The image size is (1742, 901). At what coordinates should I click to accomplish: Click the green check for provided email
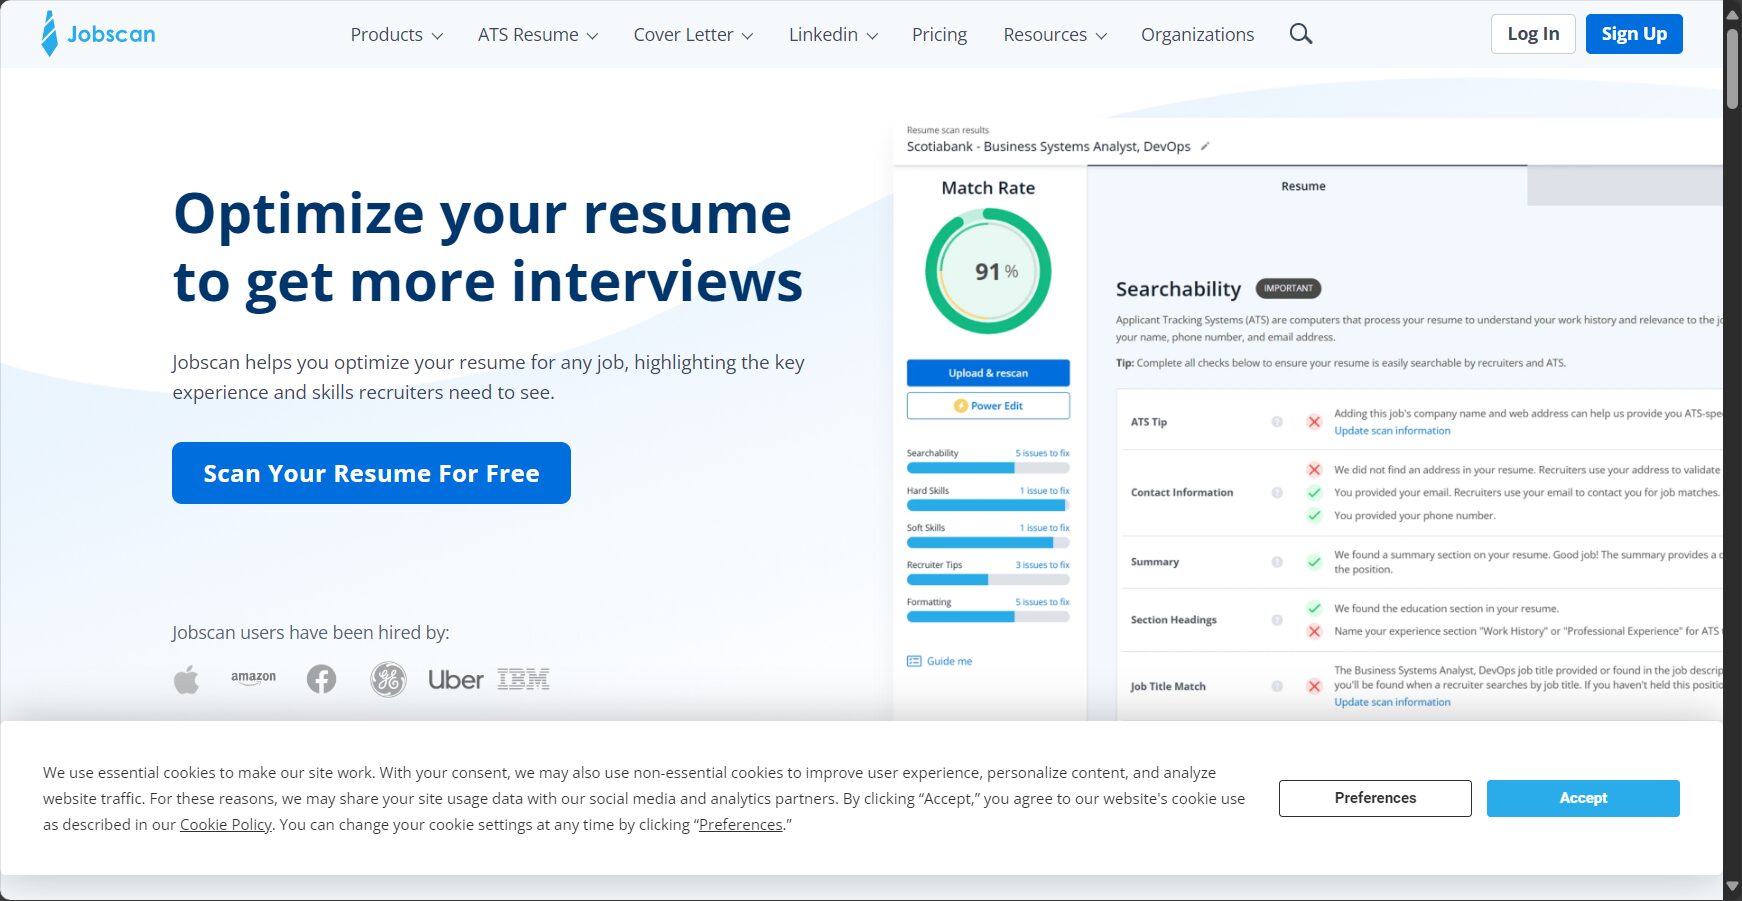coord(1314,492)
